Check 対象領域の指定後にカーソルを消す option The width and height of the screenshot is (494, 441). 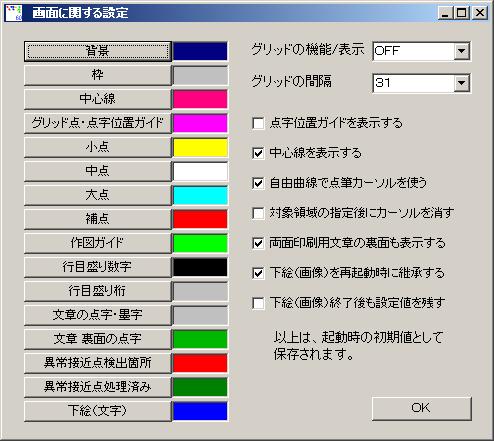(258, 213)
